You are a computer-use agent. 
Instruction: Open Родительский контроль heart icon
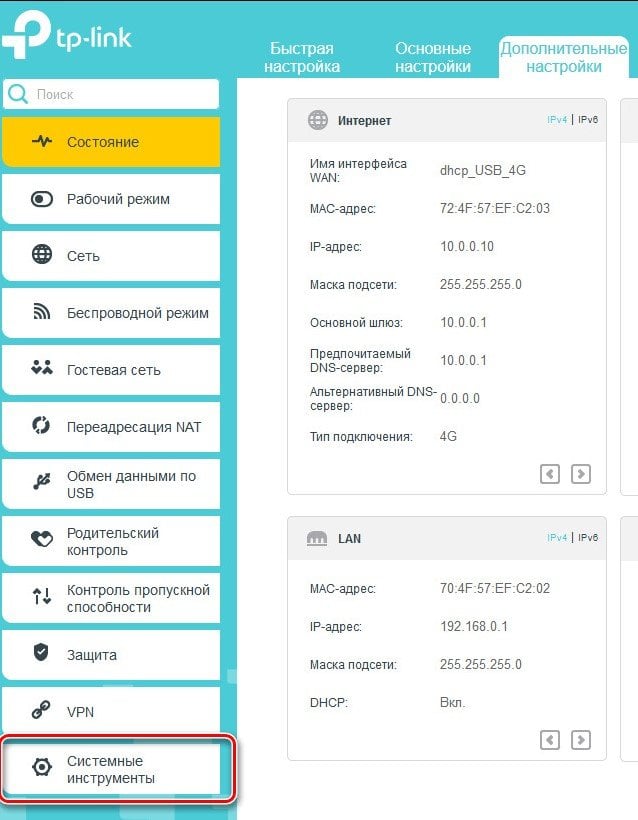pyautogui.click(x=42, y=538)
